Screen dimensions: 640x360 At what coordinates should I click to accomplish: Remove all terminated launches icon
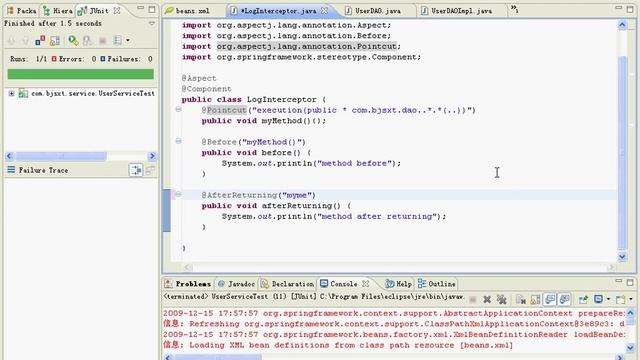coord(502,300)
